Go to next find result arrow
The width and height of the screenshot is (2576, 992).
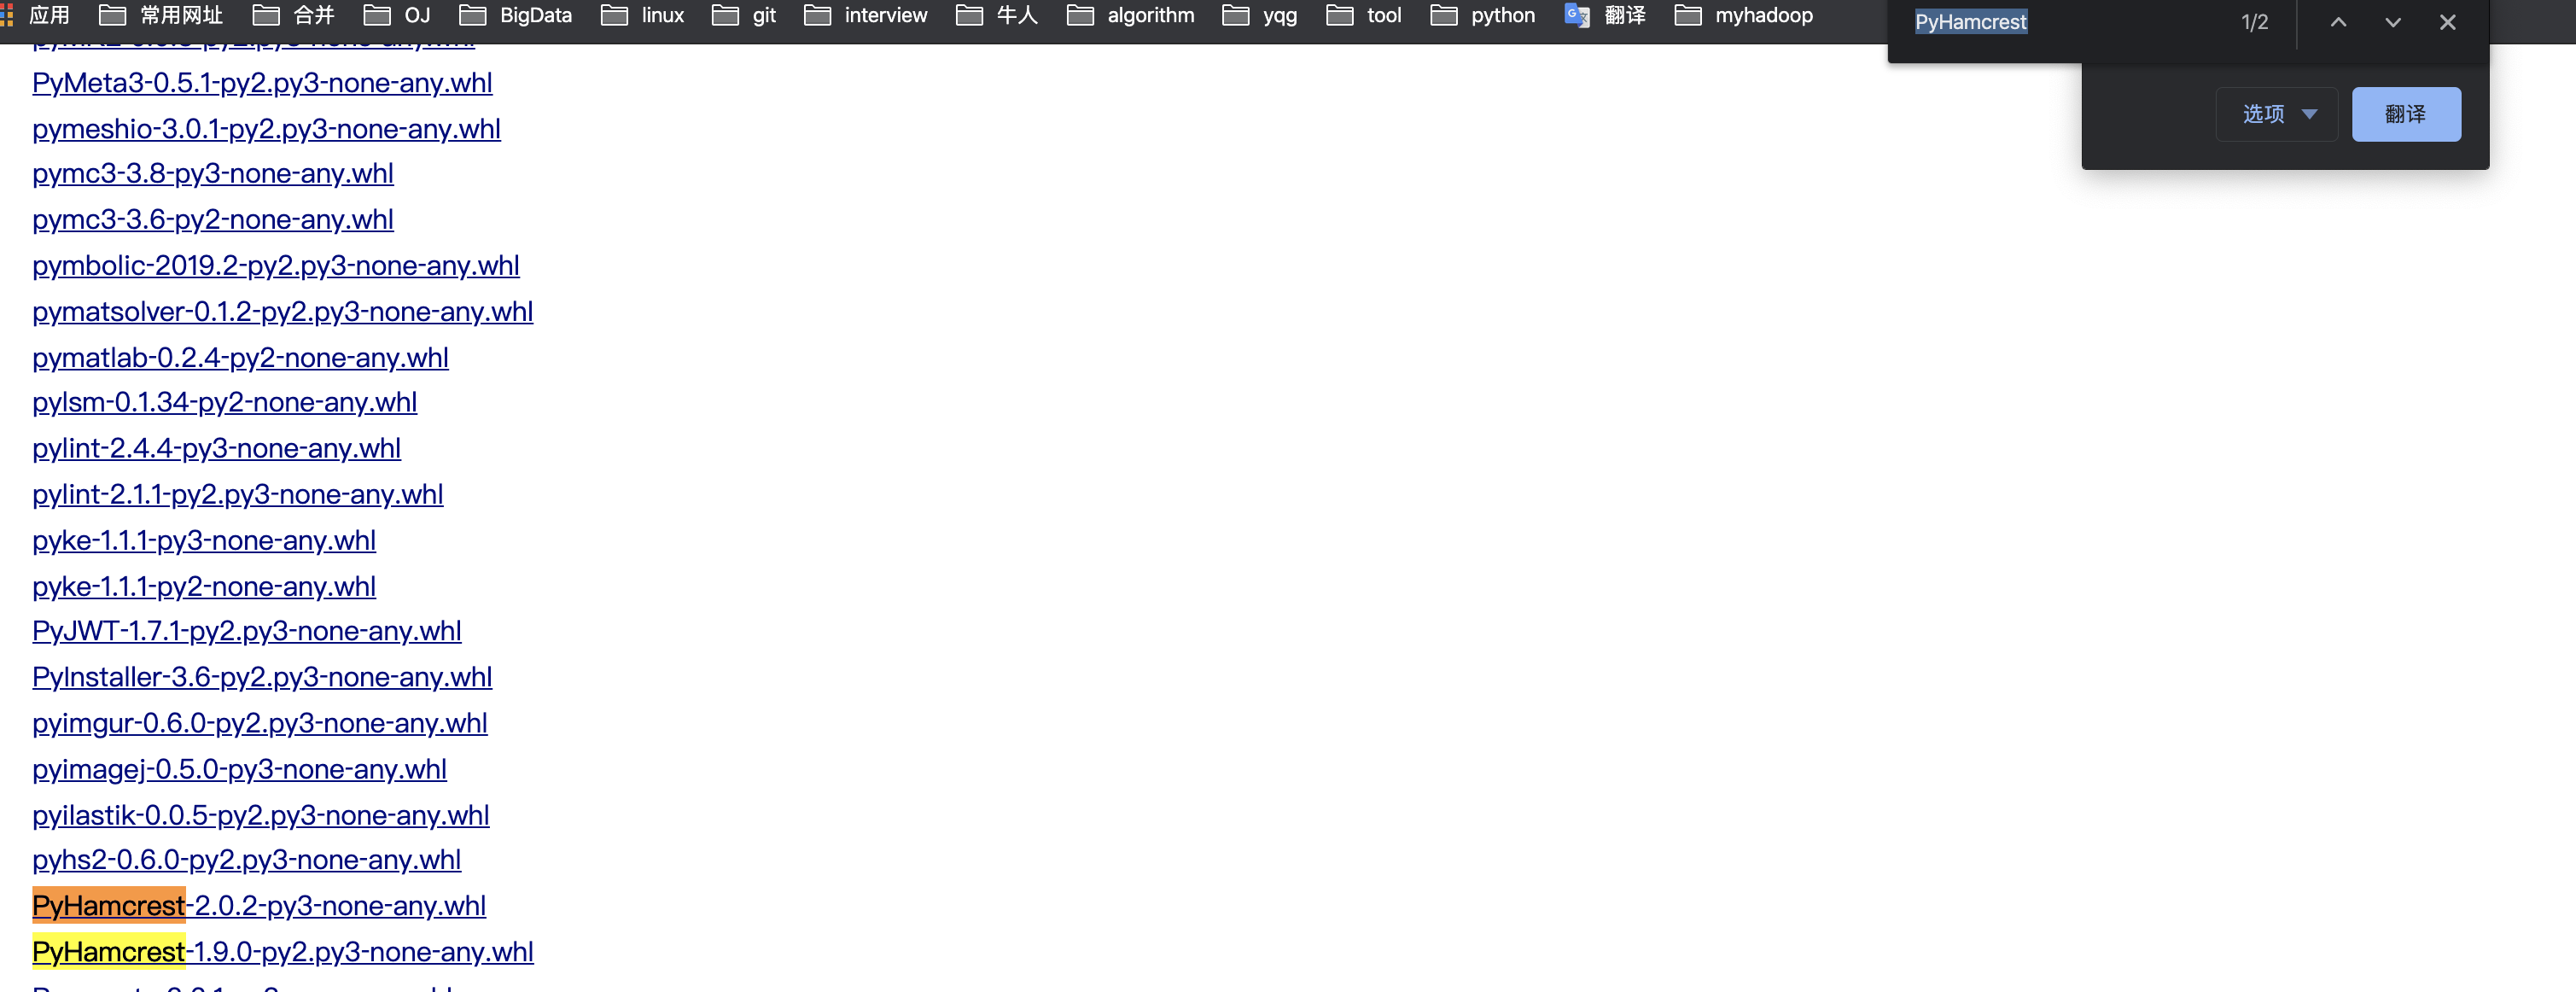pyautogui.click(x=2393, y=22)
